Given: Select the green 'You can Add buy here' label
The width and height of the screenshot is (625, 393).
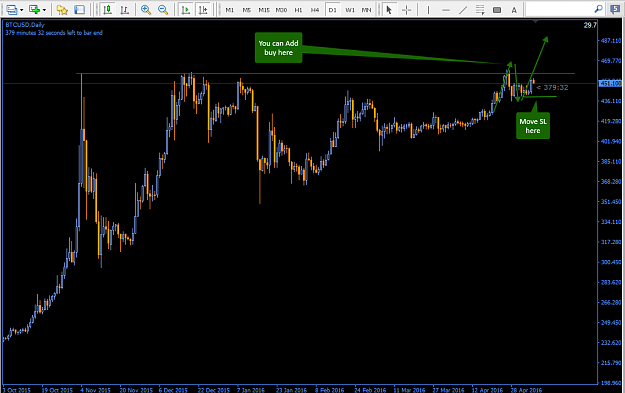Looking at the screenshot, I should point(278,48).
